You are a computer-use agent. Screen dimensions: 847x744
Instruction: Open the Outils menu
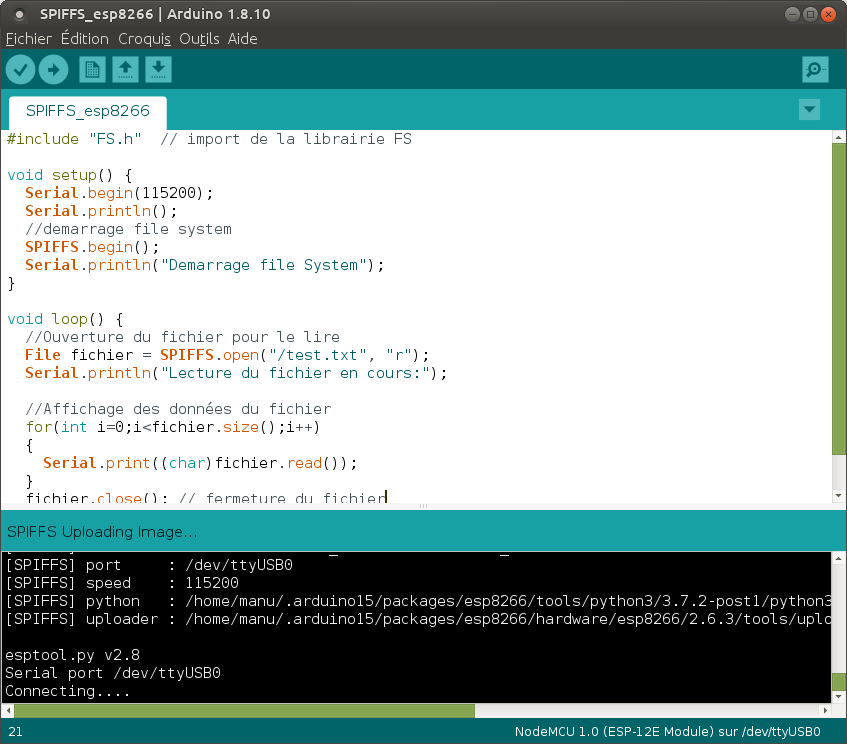[x=199, y=39]
